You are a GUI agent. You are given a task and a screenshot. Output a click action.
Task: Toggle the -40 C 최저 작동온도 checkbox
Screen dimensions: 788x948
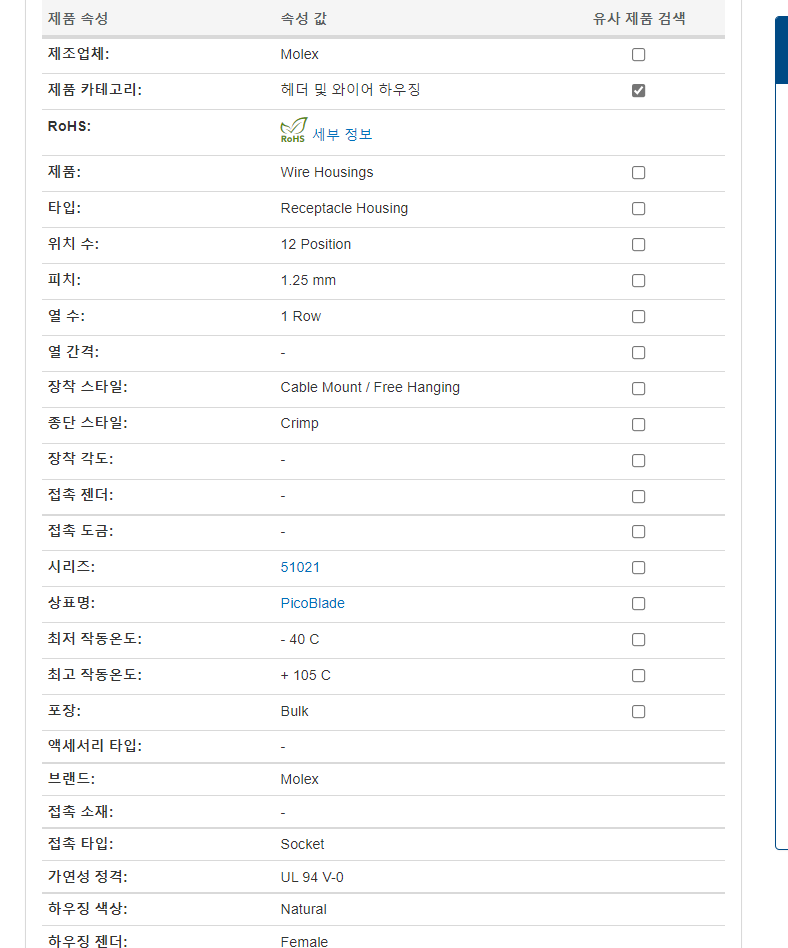click(x=638, y=640)
